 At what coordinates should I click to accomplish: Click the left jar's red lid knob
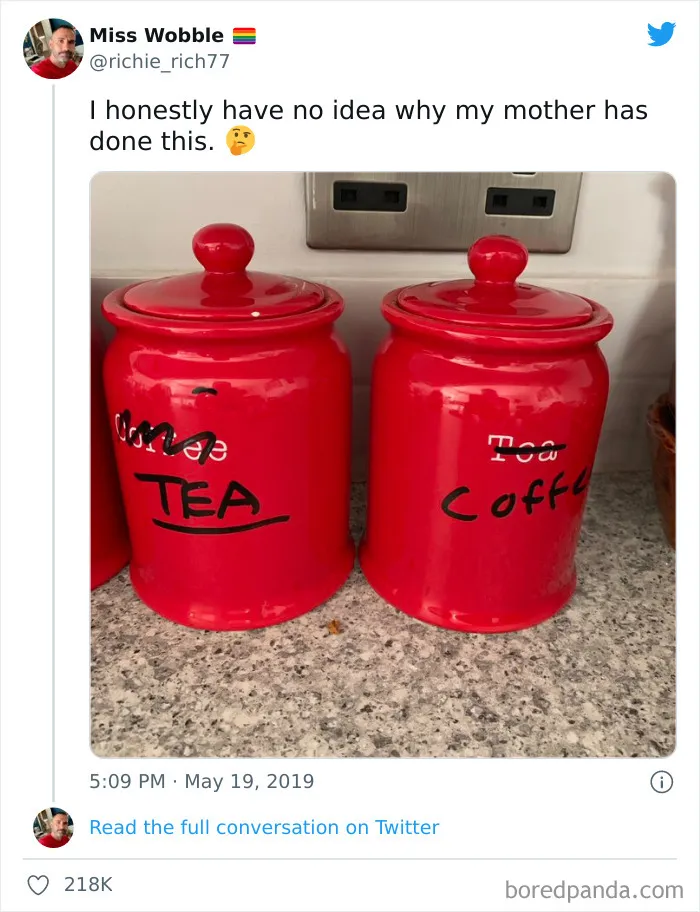223,248
